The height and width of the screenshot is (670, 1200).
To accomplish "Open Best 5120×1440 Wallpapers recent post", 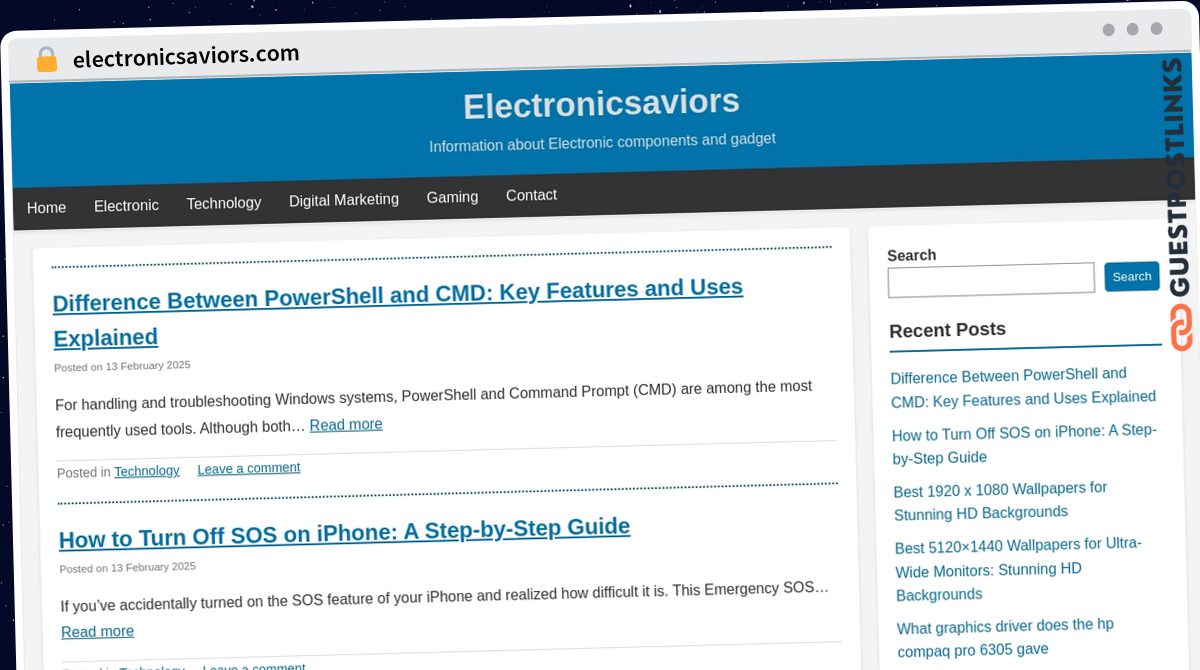I will [x=1018, y=569].
